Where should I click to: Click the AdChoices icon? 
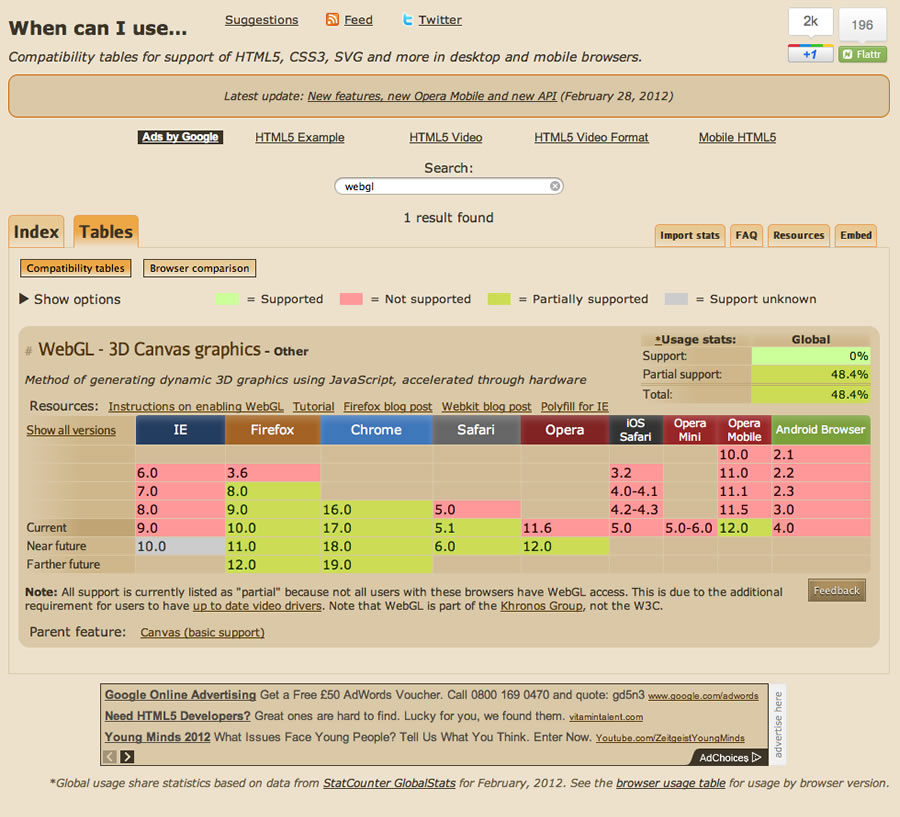pyautogui.click(x=756, y=757)
